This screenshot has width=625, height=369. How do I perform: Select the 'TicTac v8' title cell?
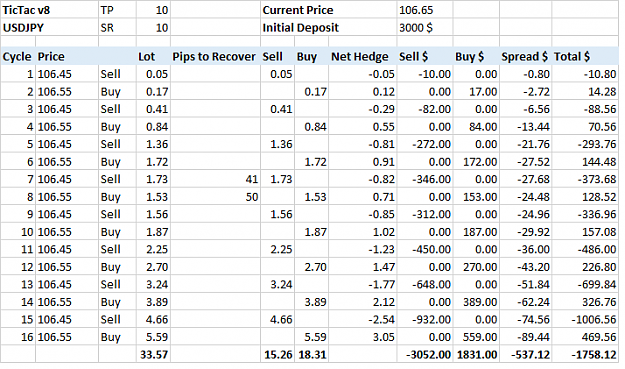(50, 10)
